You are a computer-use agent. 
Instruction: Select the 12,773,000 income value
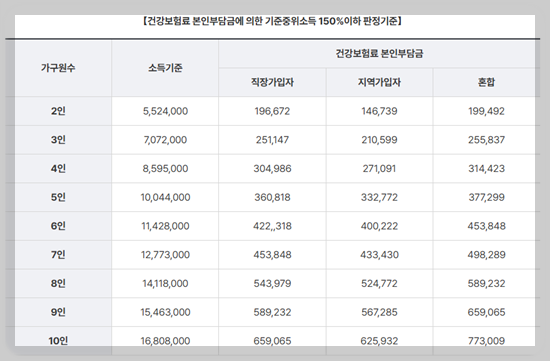[x=165, y=255]
